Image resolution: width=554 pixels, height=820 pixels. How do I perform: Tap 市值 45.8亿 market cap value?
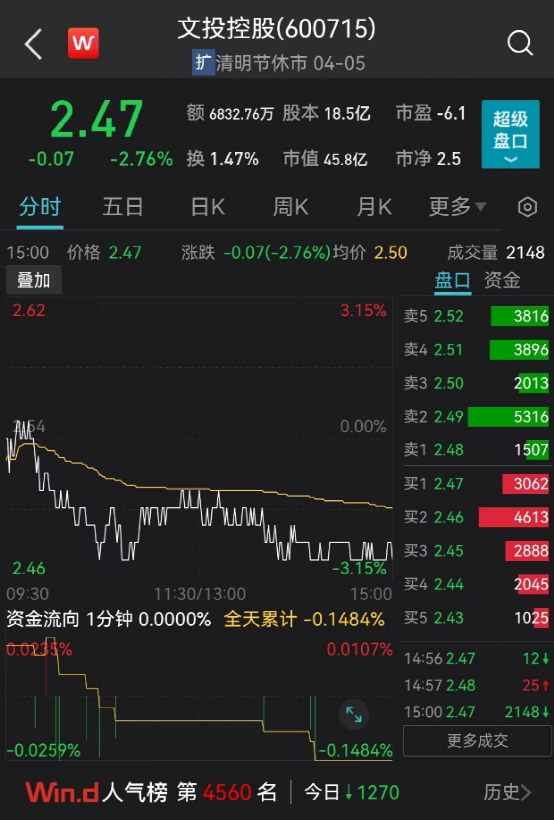[x=325, y=159]
